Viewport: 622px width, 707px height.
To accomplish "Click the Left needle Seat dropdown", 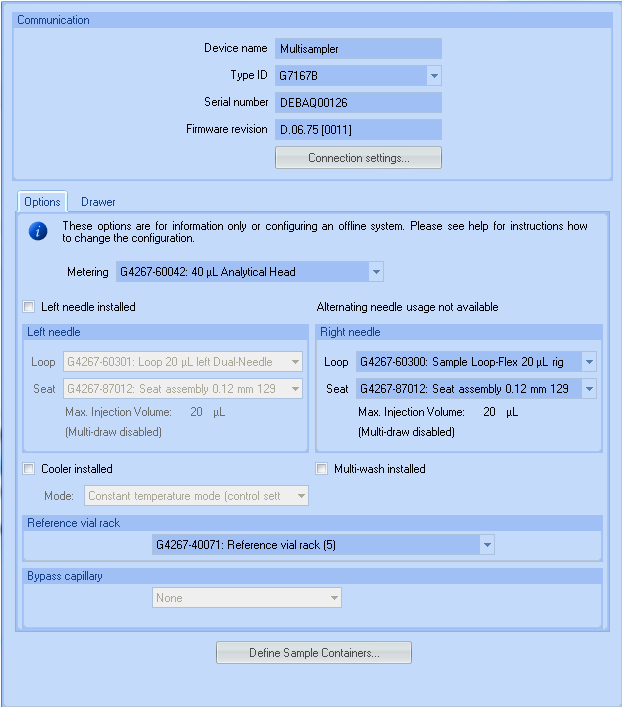I will point(183,389).
